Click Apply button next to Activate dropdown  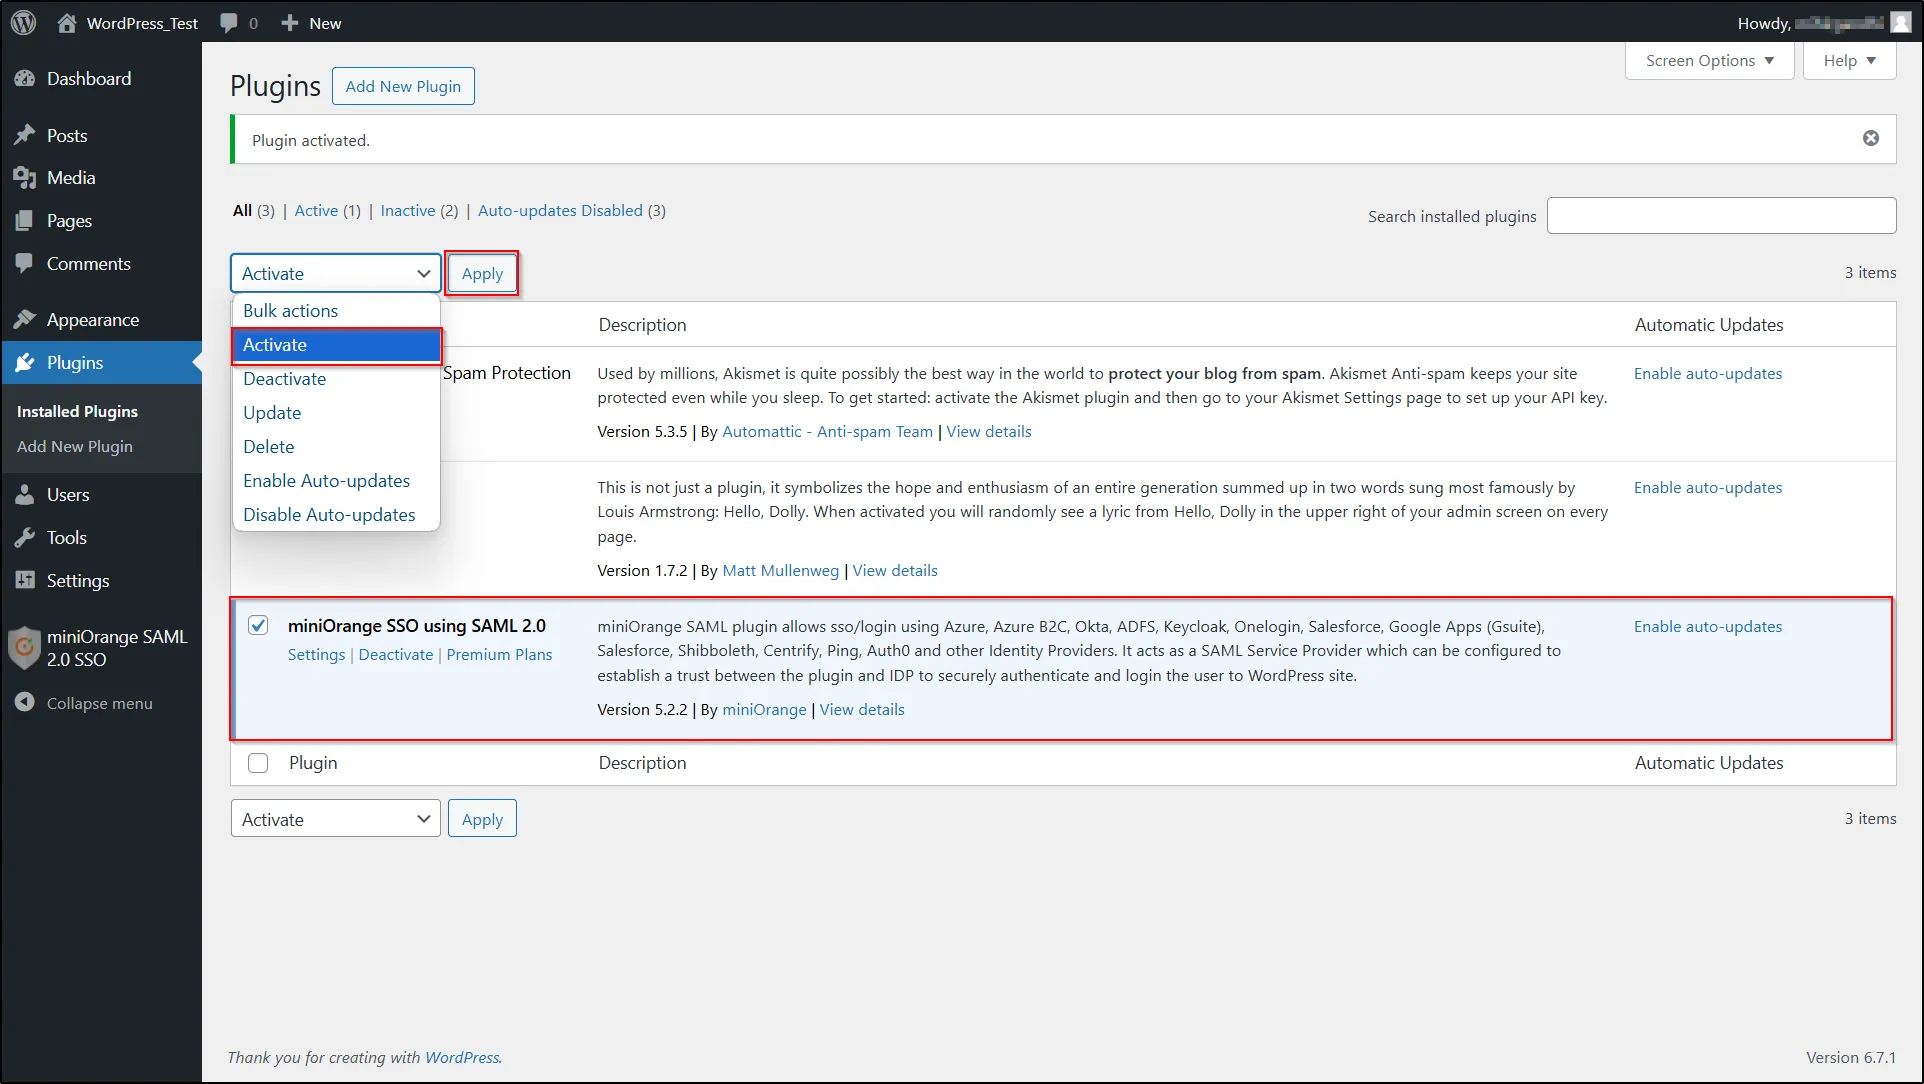pyautogui.click(x=482, y=274)
